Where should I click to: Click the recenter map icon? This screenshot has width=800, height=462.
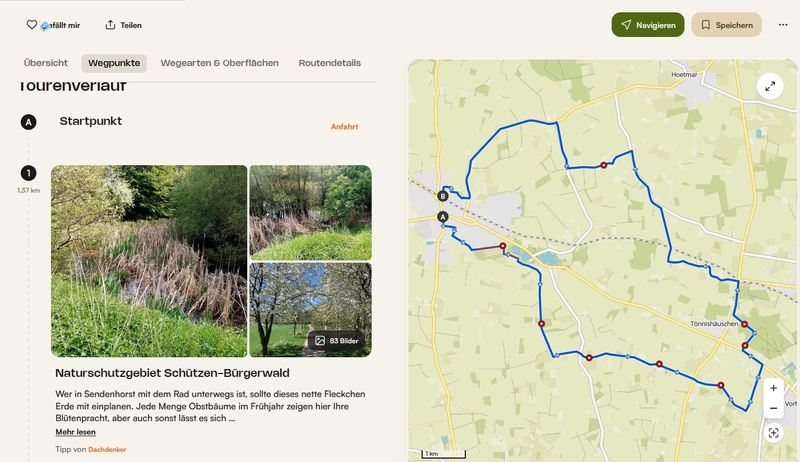(x=773, y=433)
